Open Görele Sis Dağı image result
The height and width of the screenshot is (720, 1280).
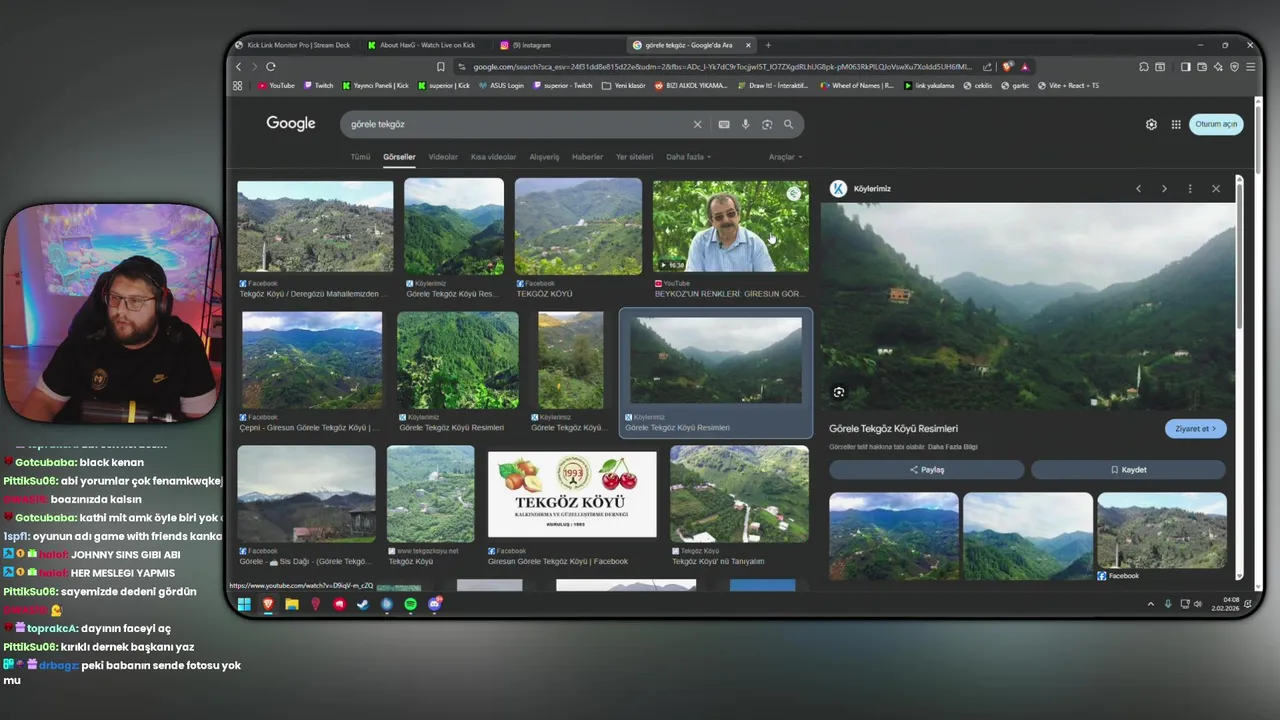[306, 494]
